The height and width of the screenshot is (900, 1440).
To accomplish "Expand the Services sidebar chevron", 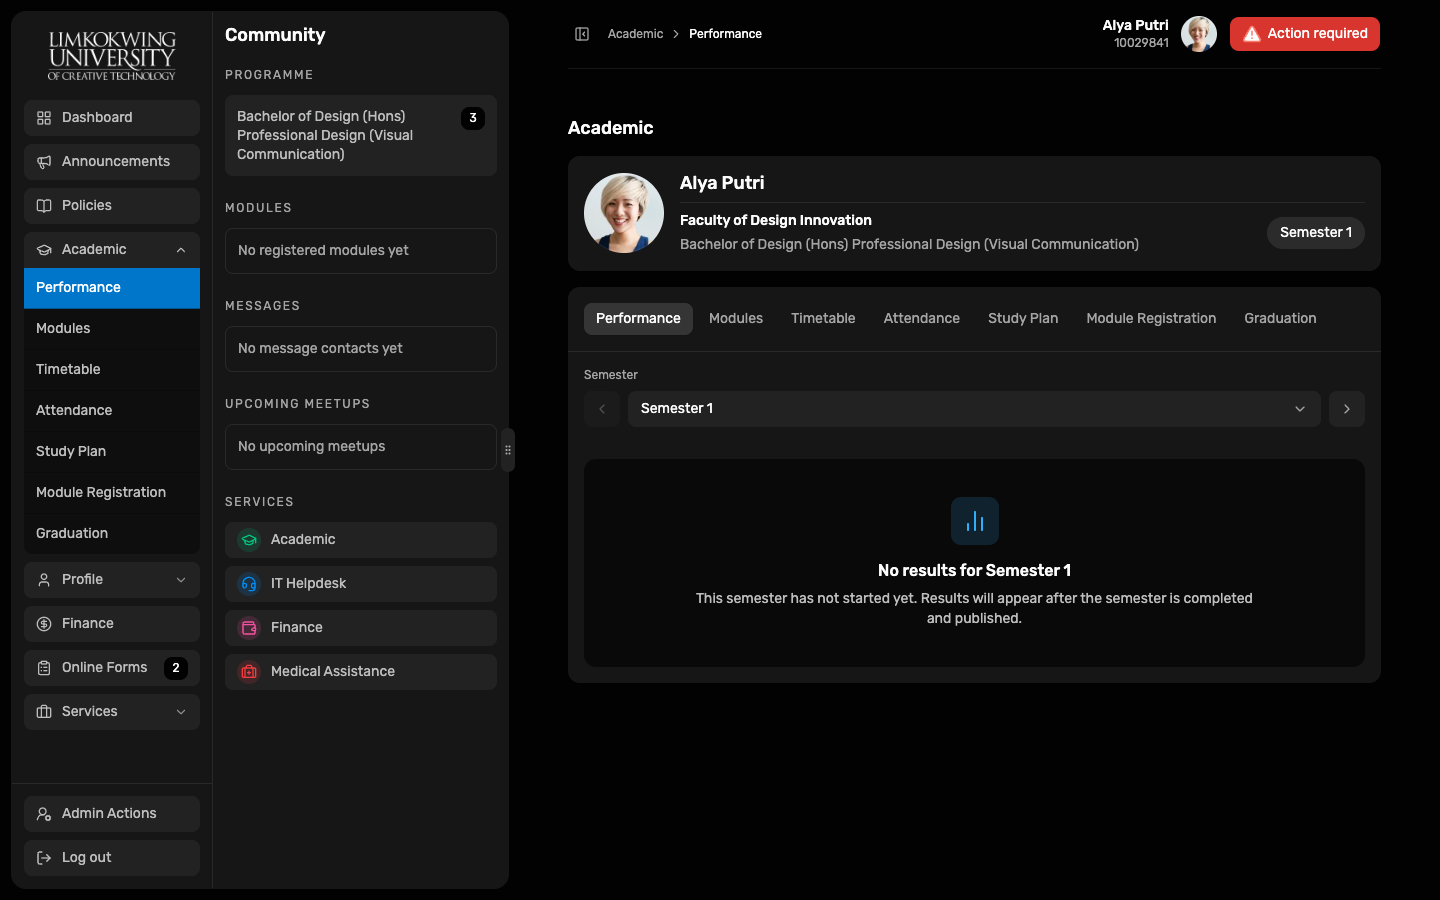I will tap(181, 712).
